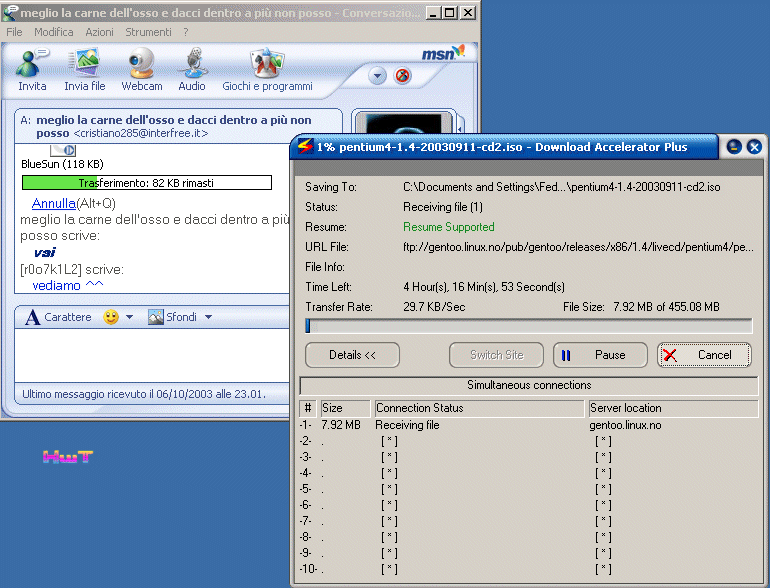Click the Size column header
Image resolution: width=770 pixels, height=588 pixels.
(x=345, y=408)
